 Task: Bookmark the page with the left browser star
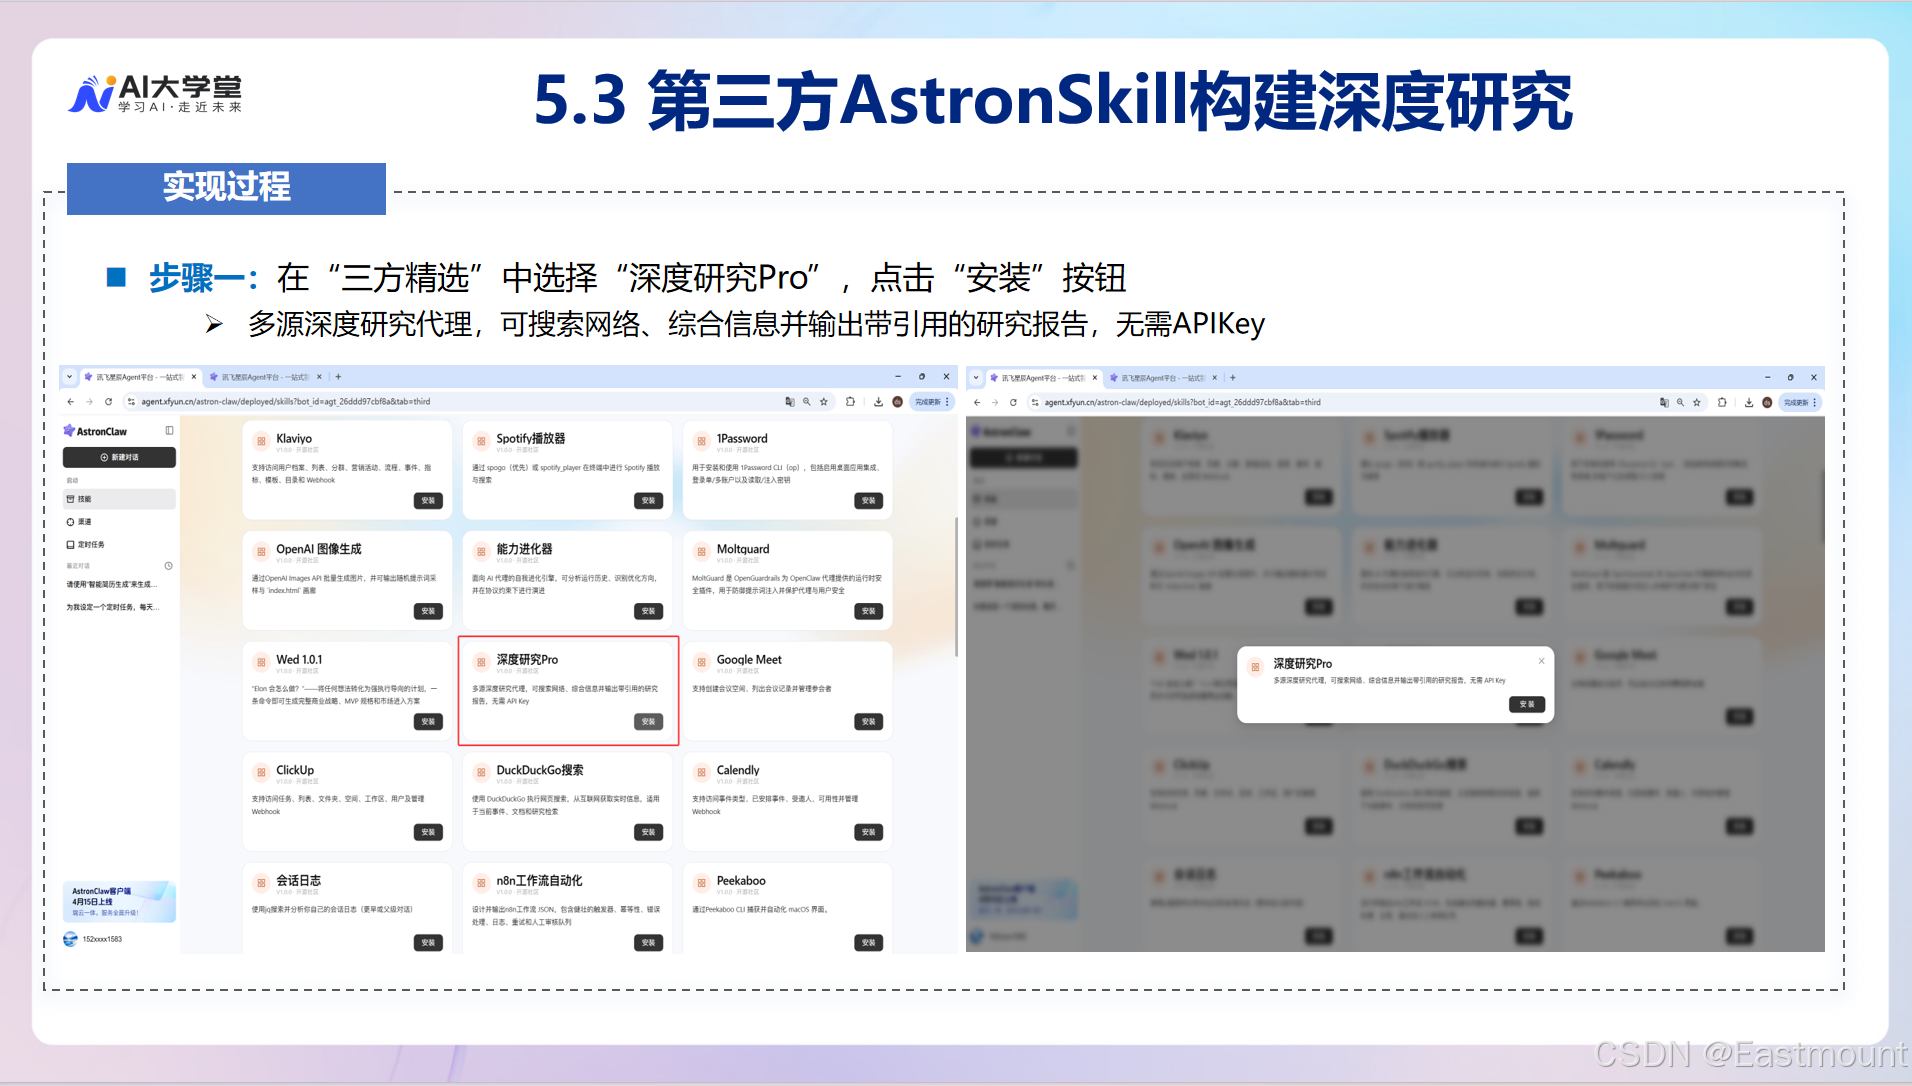(x=824, y=402)
